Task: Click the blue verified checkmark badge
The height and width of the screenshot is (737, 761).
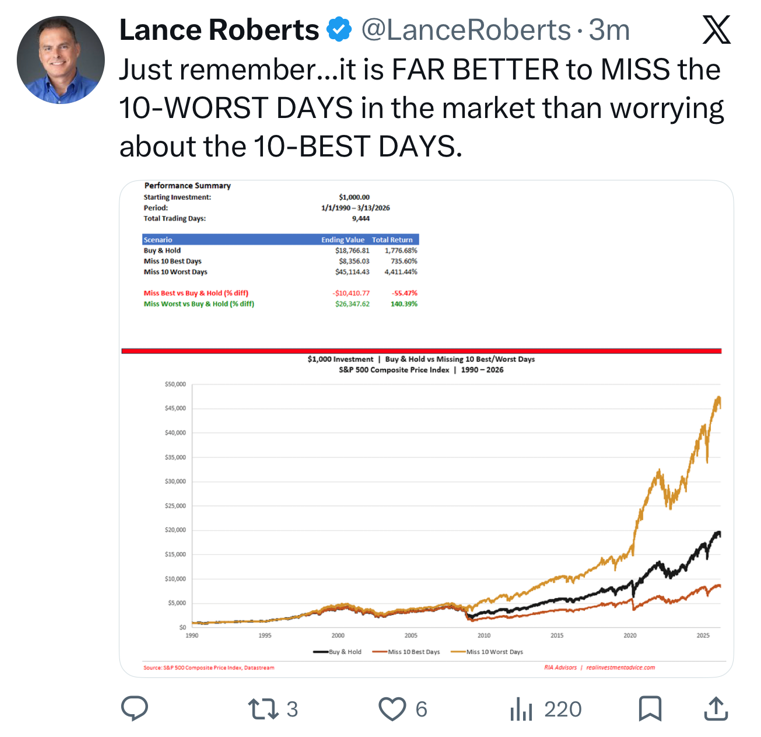Action: 340,31
